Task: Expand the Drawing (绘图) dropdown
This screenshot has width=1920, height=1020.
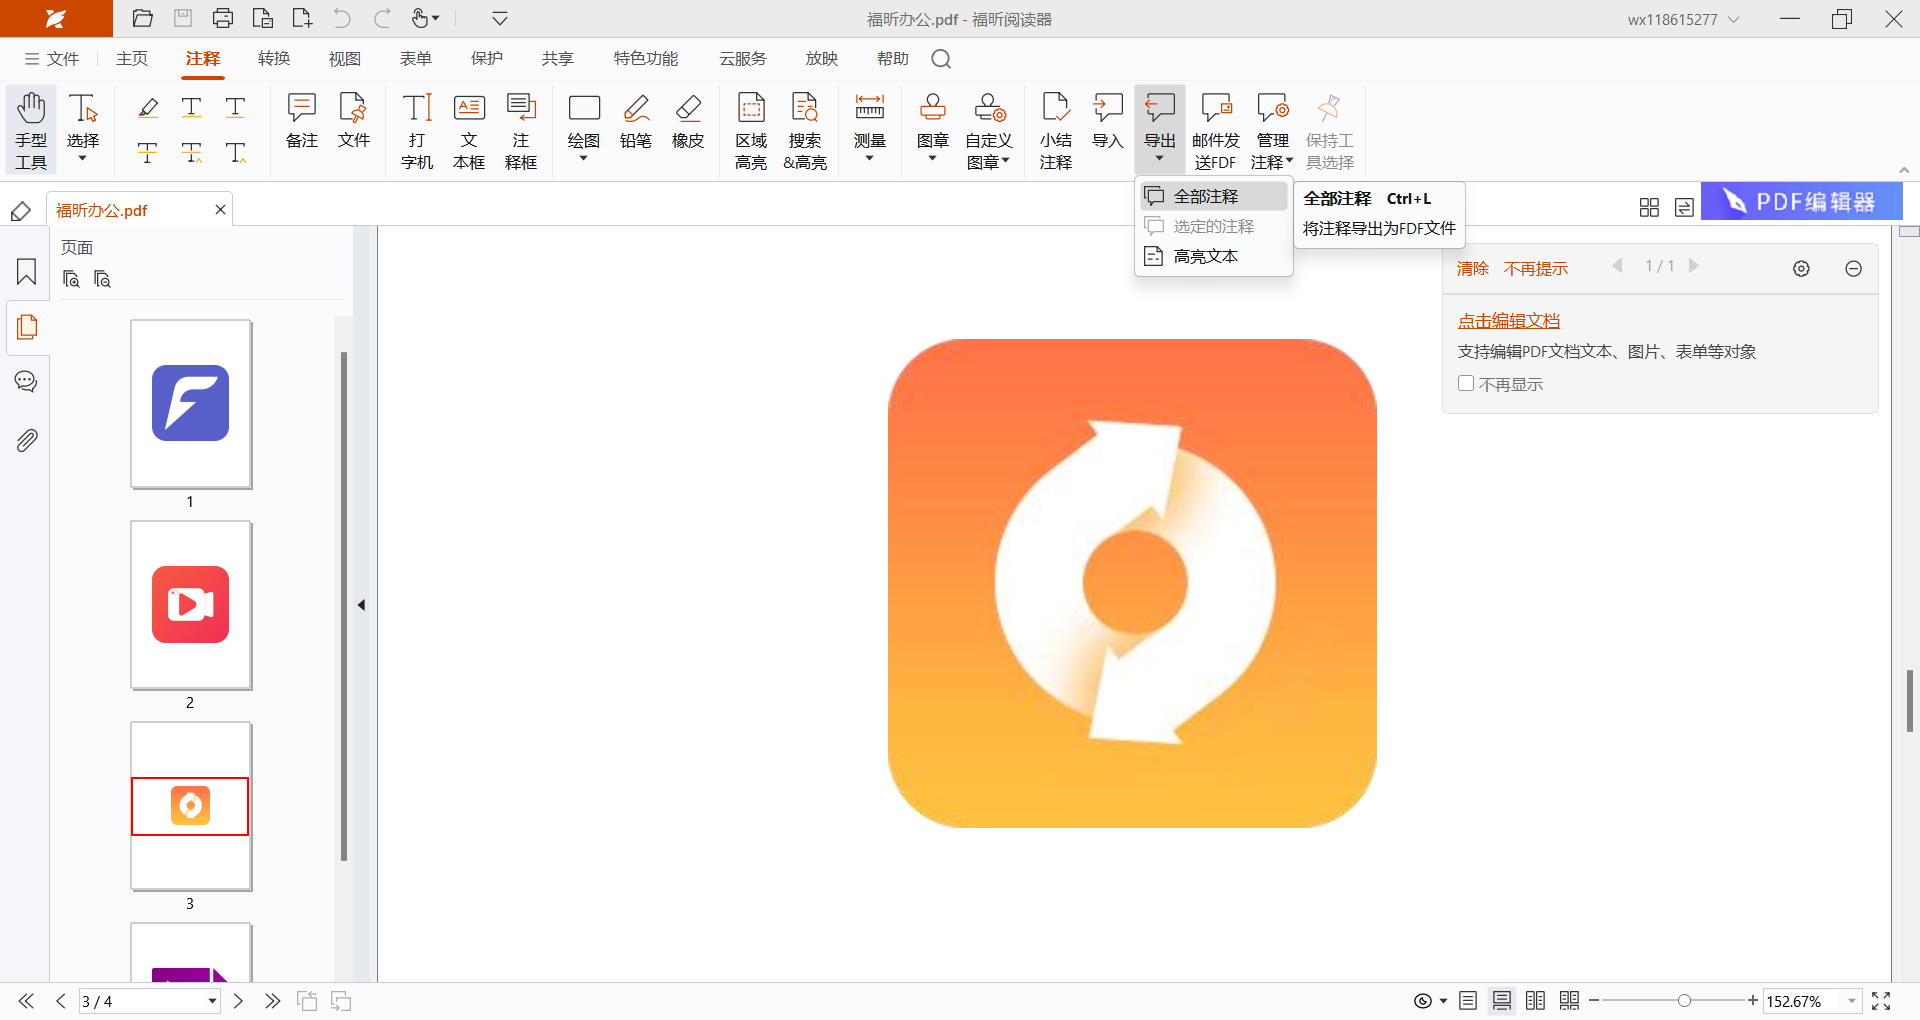Action: point(584,158)
